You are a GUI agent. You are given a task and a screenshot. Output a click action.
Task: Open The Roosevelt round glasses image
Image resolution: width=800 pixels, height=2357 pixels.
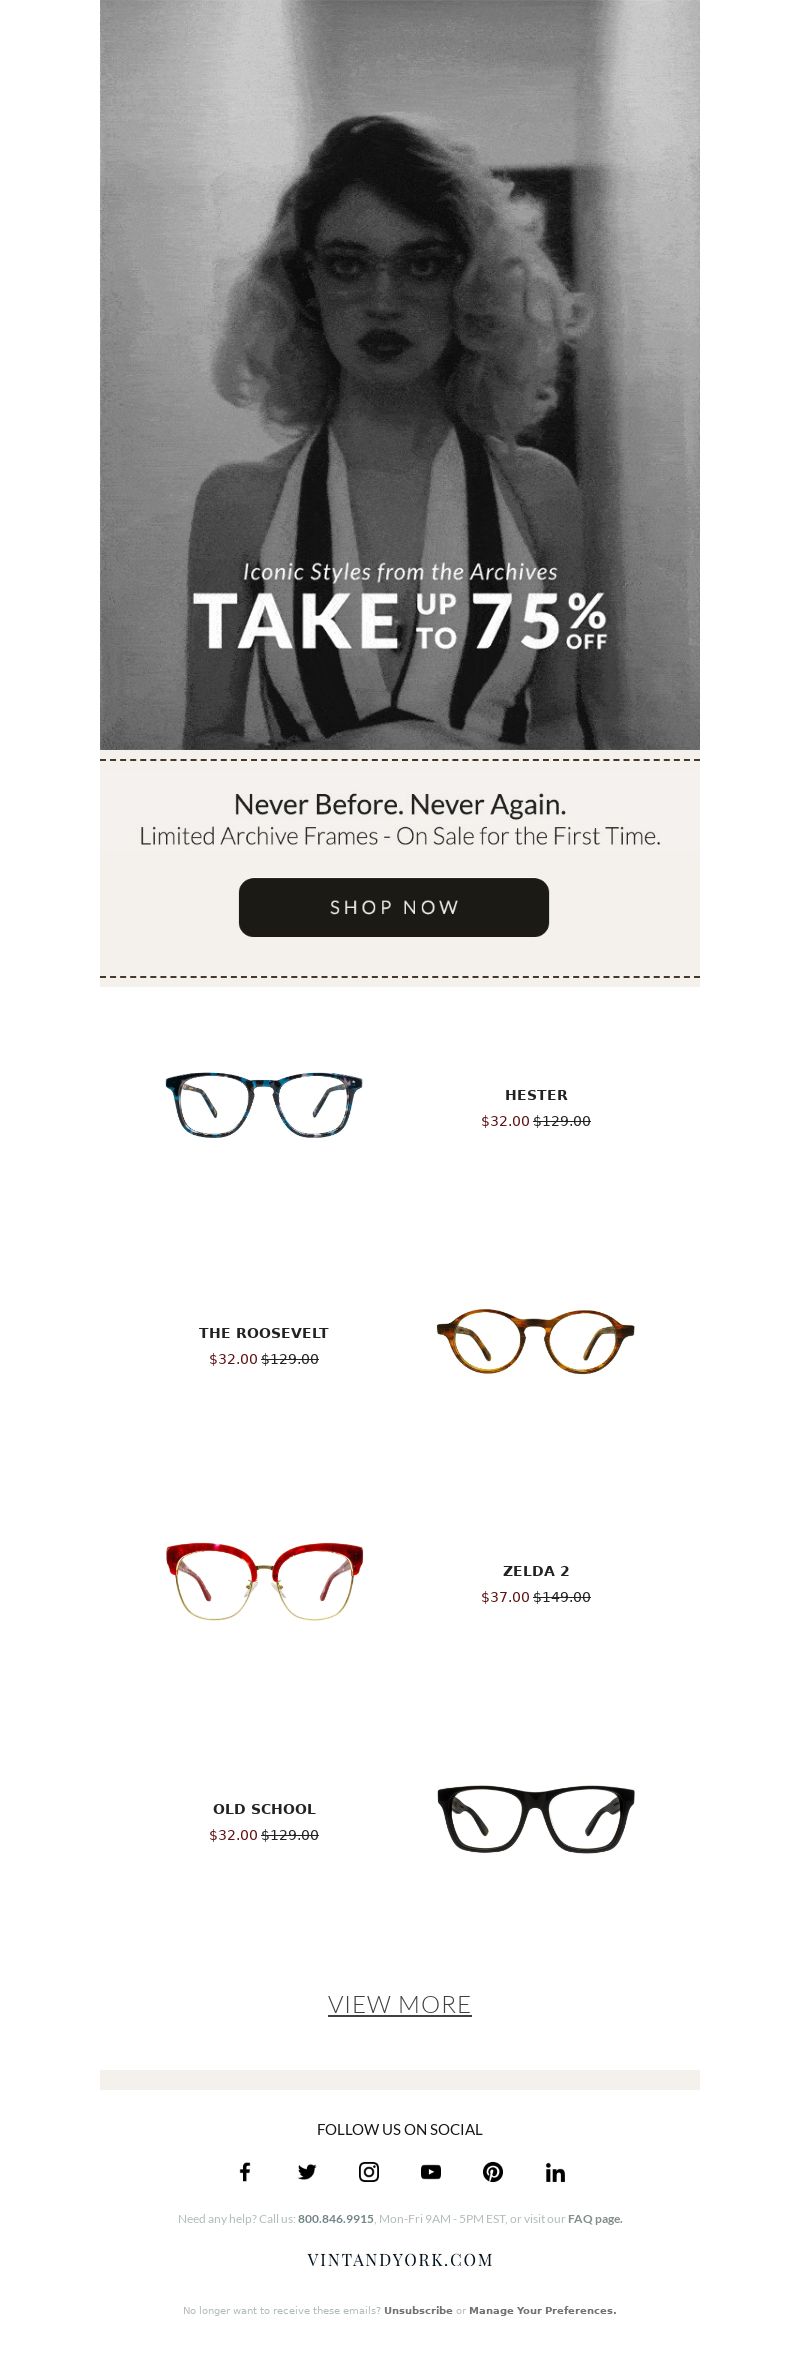point(536,1342)
